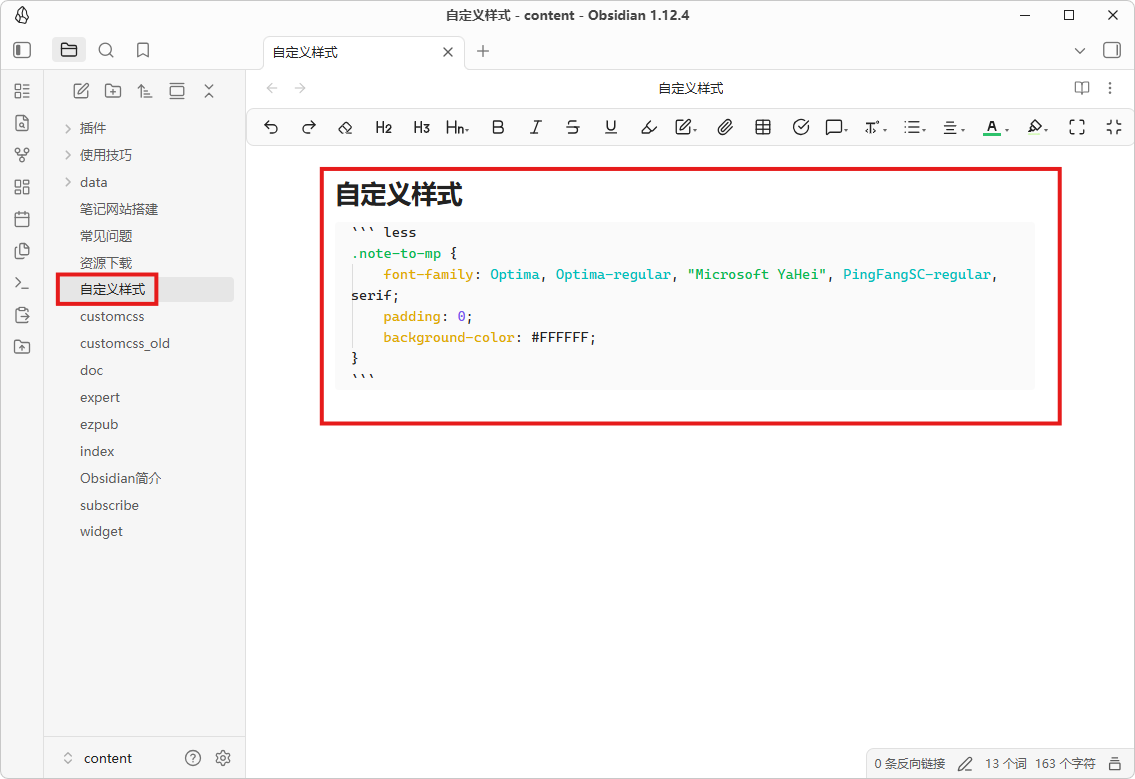Insert a table using the toolbar

tap(763, 127)
